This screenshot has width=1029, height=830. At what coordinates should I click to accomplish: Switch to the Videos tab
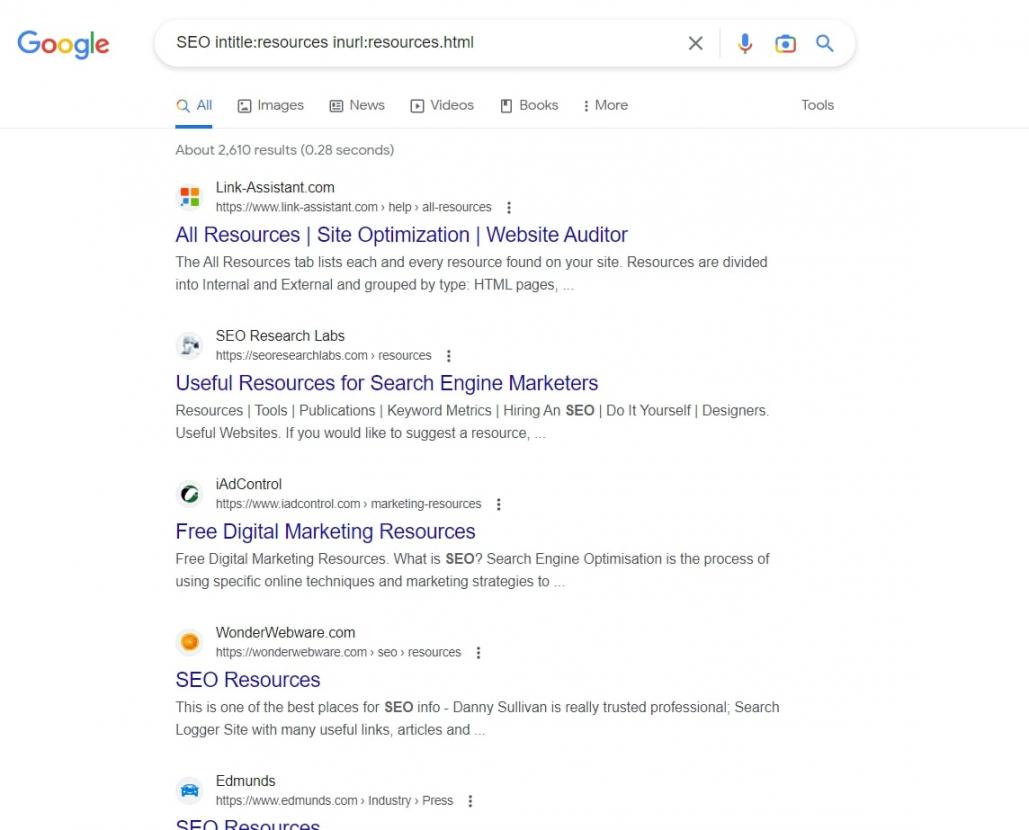(442, 105)
